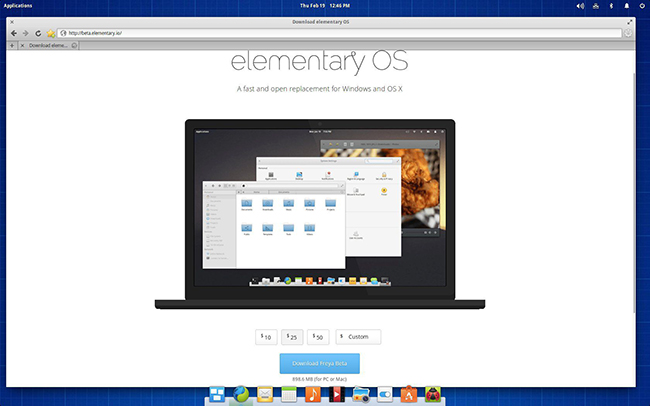Go back with the browser back arrow

pyautogui.click(x=14, y=33)
